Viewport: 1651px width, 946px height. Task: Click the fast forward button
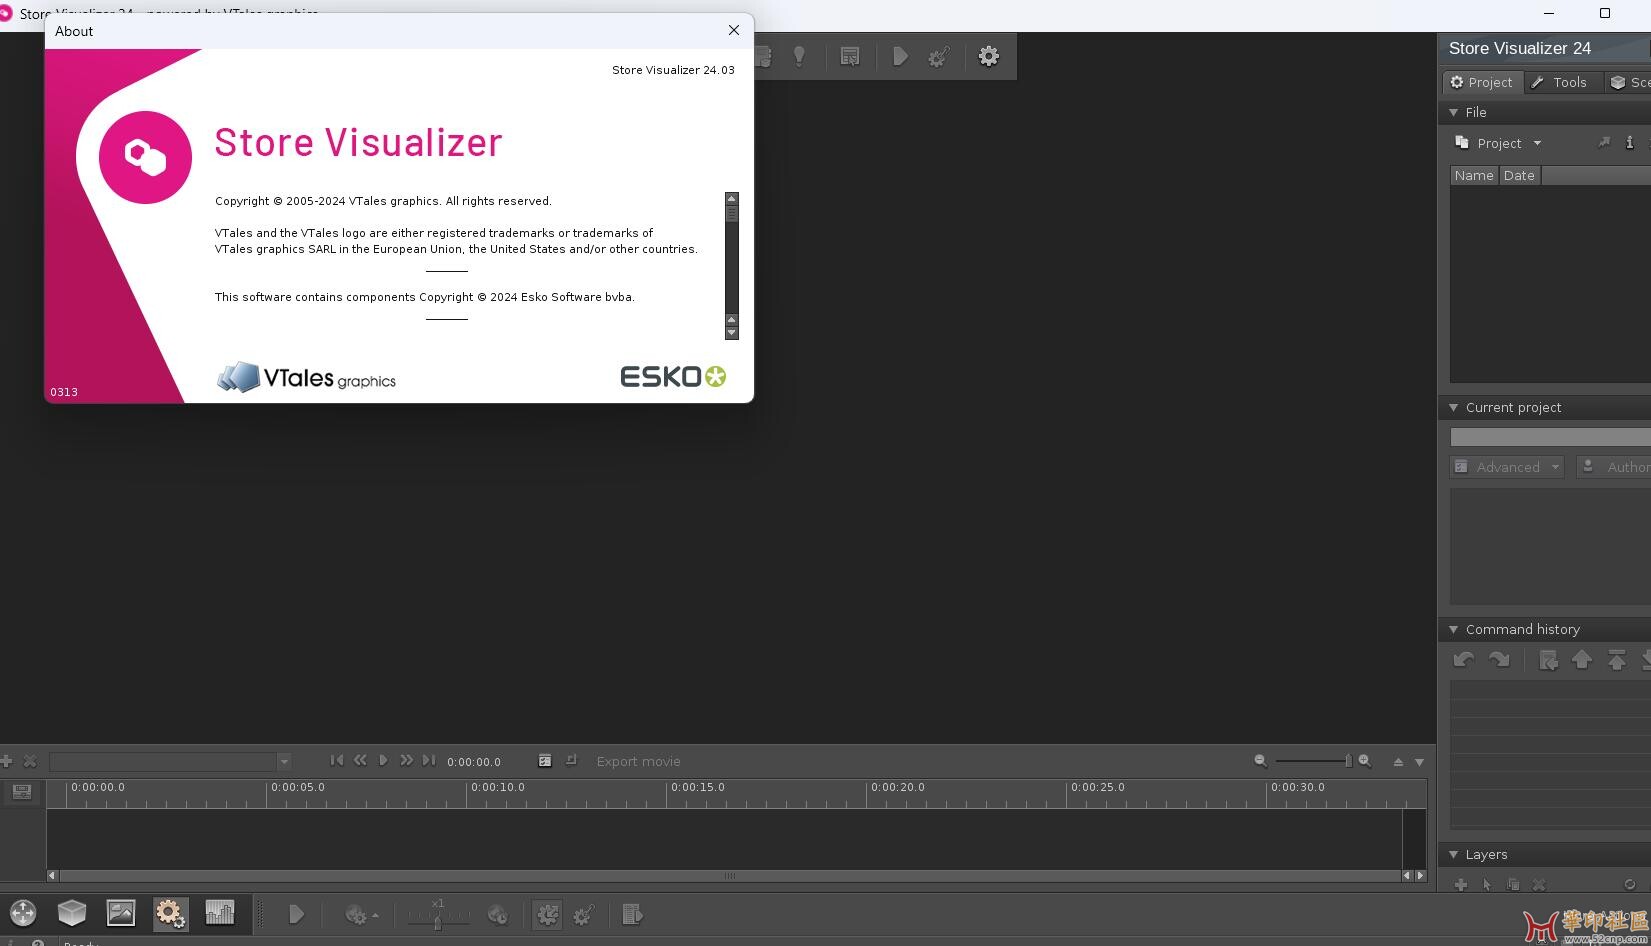pos(406,760)
